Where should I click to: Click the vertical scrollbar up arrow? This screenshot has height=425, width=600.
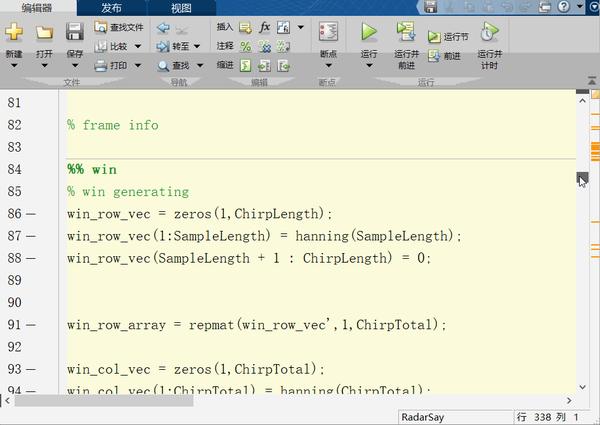[582, 101]
